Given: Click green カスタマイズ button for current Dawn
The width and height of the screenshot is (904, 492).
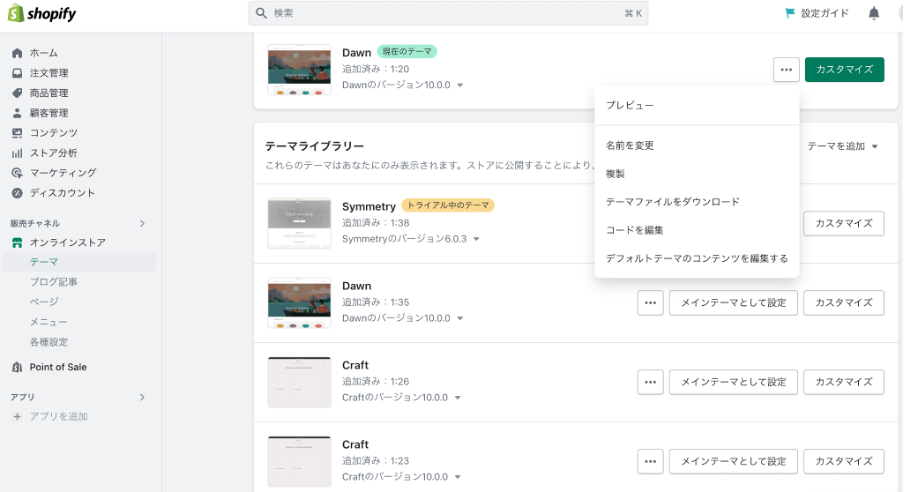Looking at the screenshot, I should click(x=844, y=70).
